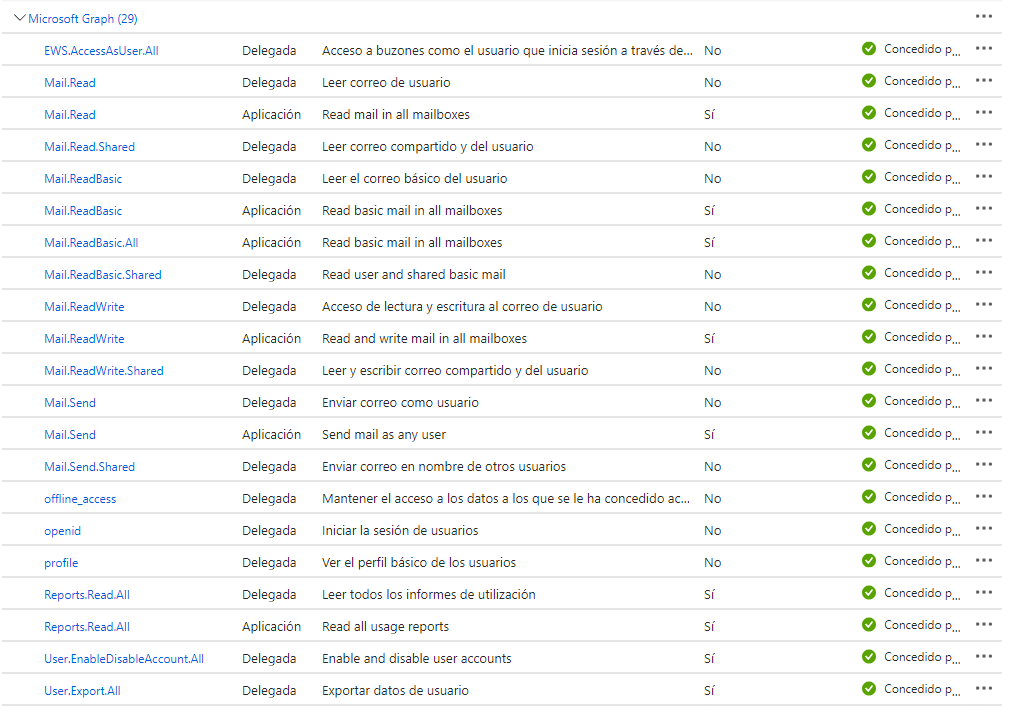The image size is (1017, 709).
Task: Click 'Concedido p...' status in User.Export.All row
Action: click(x=922, y=690)
